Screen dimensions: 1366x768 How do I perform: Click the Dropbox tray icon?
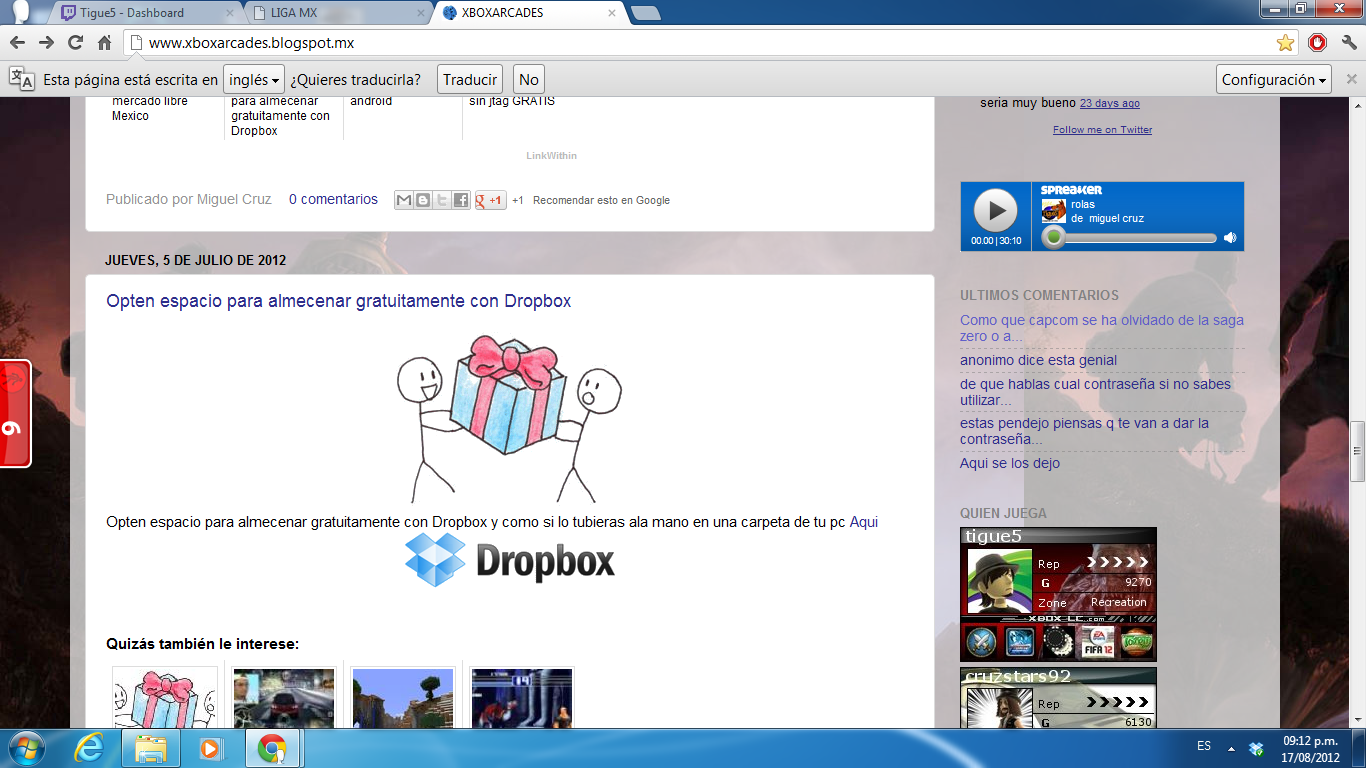pos(1256,748)
